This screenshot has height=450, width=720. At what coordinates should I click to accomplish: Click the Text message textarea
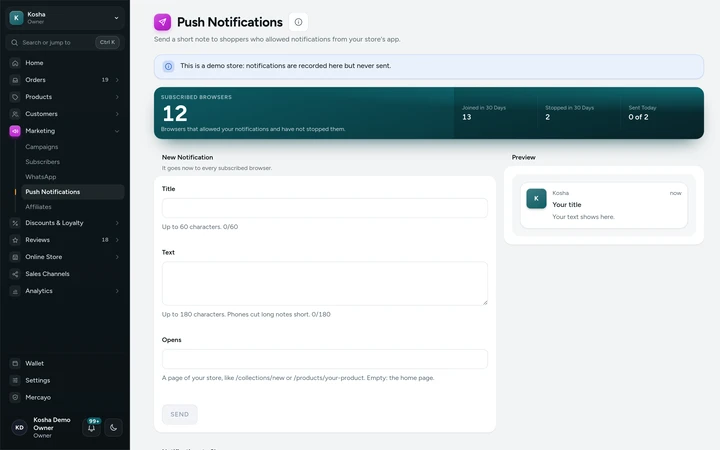[325, 283]
